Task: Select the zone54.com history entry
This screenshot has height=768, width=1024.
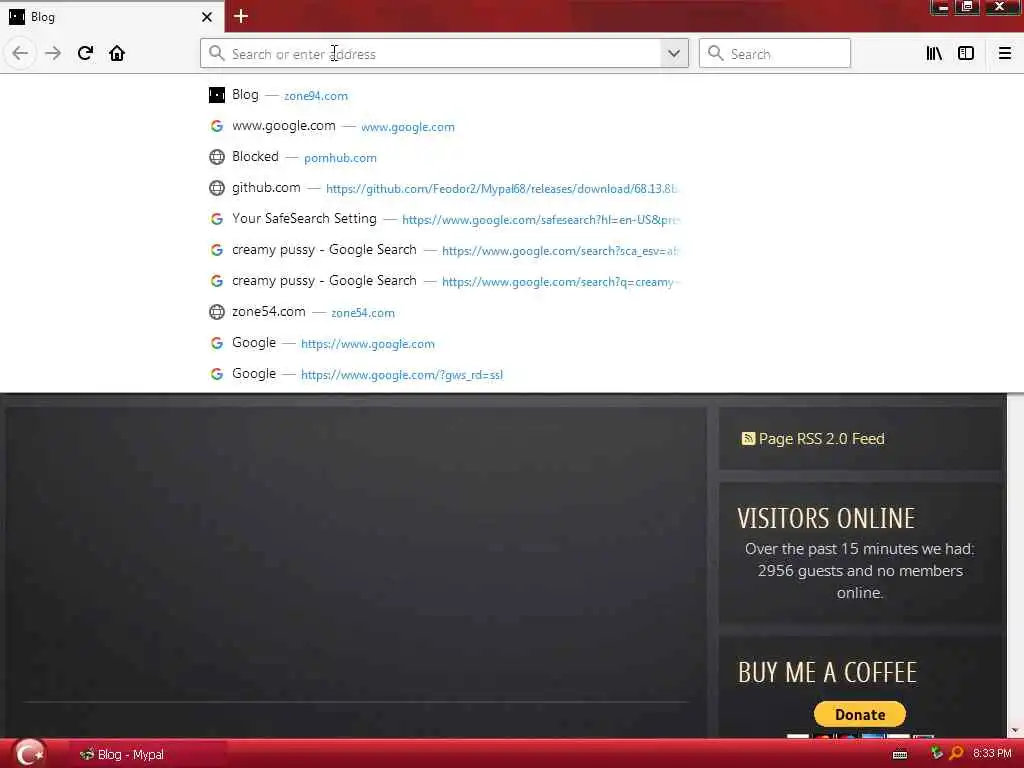Action: (x=444, y=312)
